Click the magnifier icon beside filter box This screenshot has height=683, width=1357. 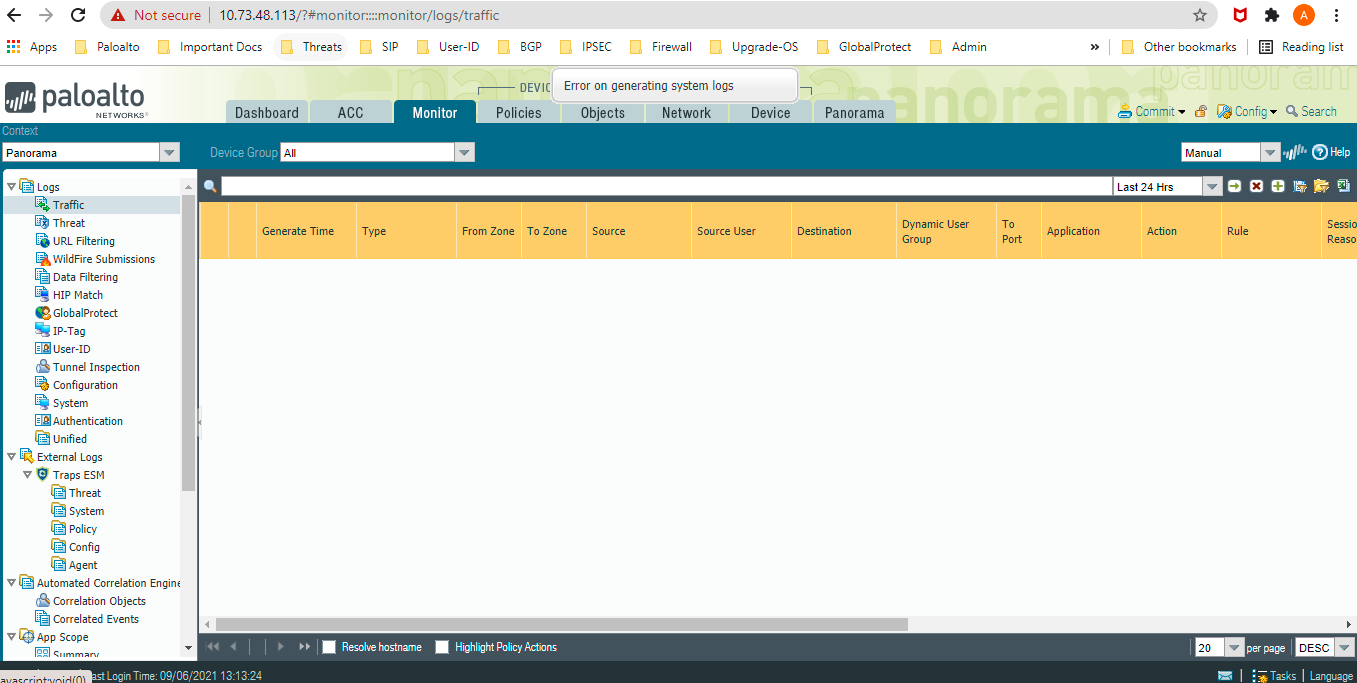click(210, 186)
